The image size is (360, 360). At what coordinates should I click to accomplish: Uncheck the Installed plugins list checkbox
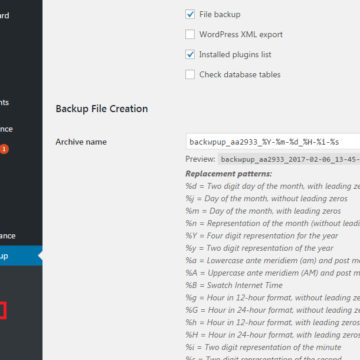(x=190, y=54)
